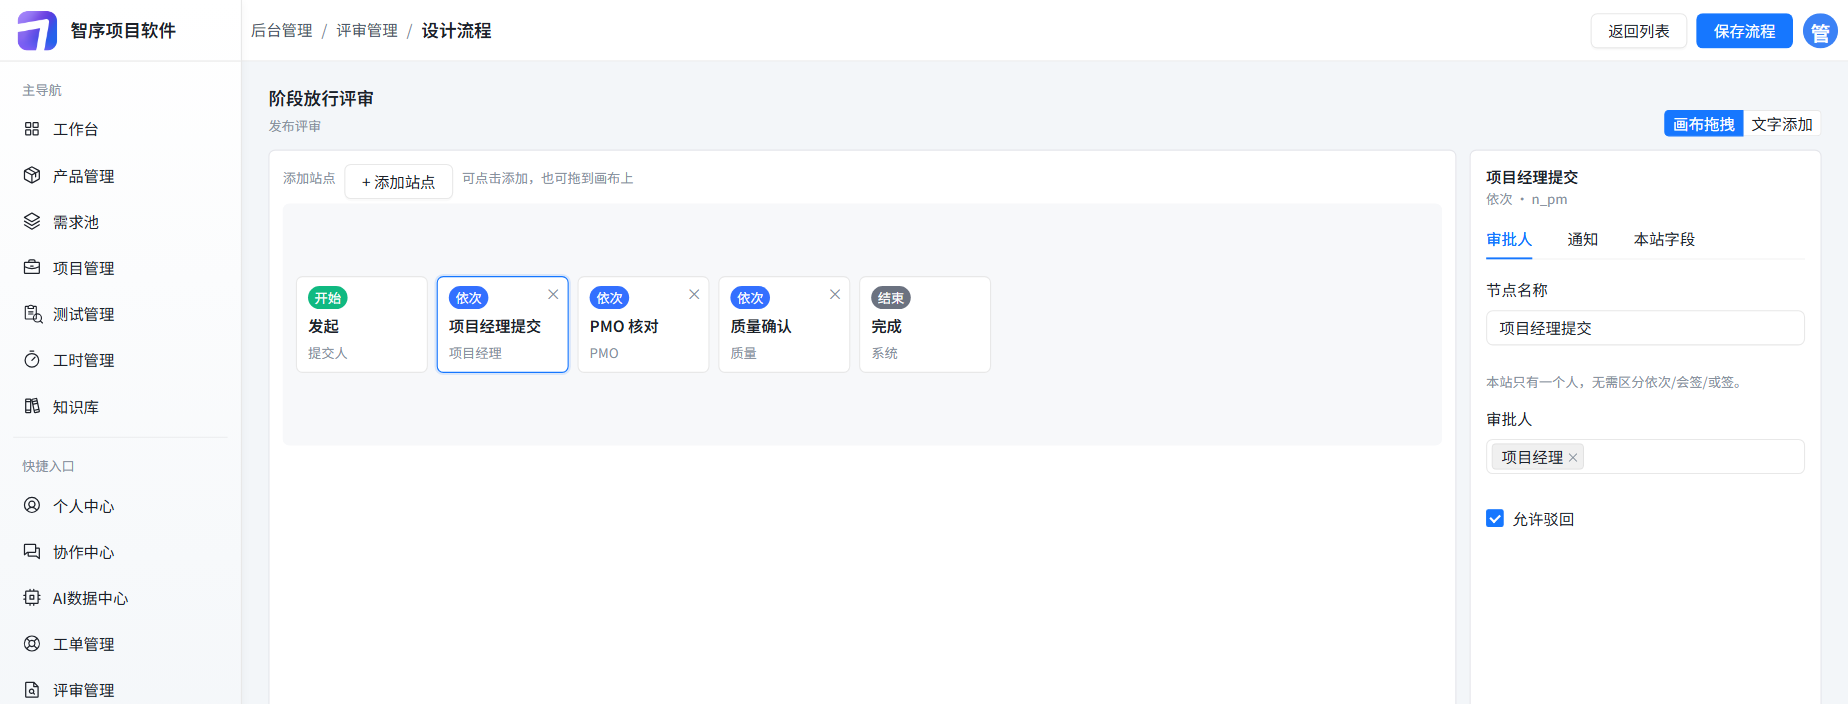The width and height of the screenshot is (1848, 704).
Task: Select the PMO 核对 node card
Action: 643,324
